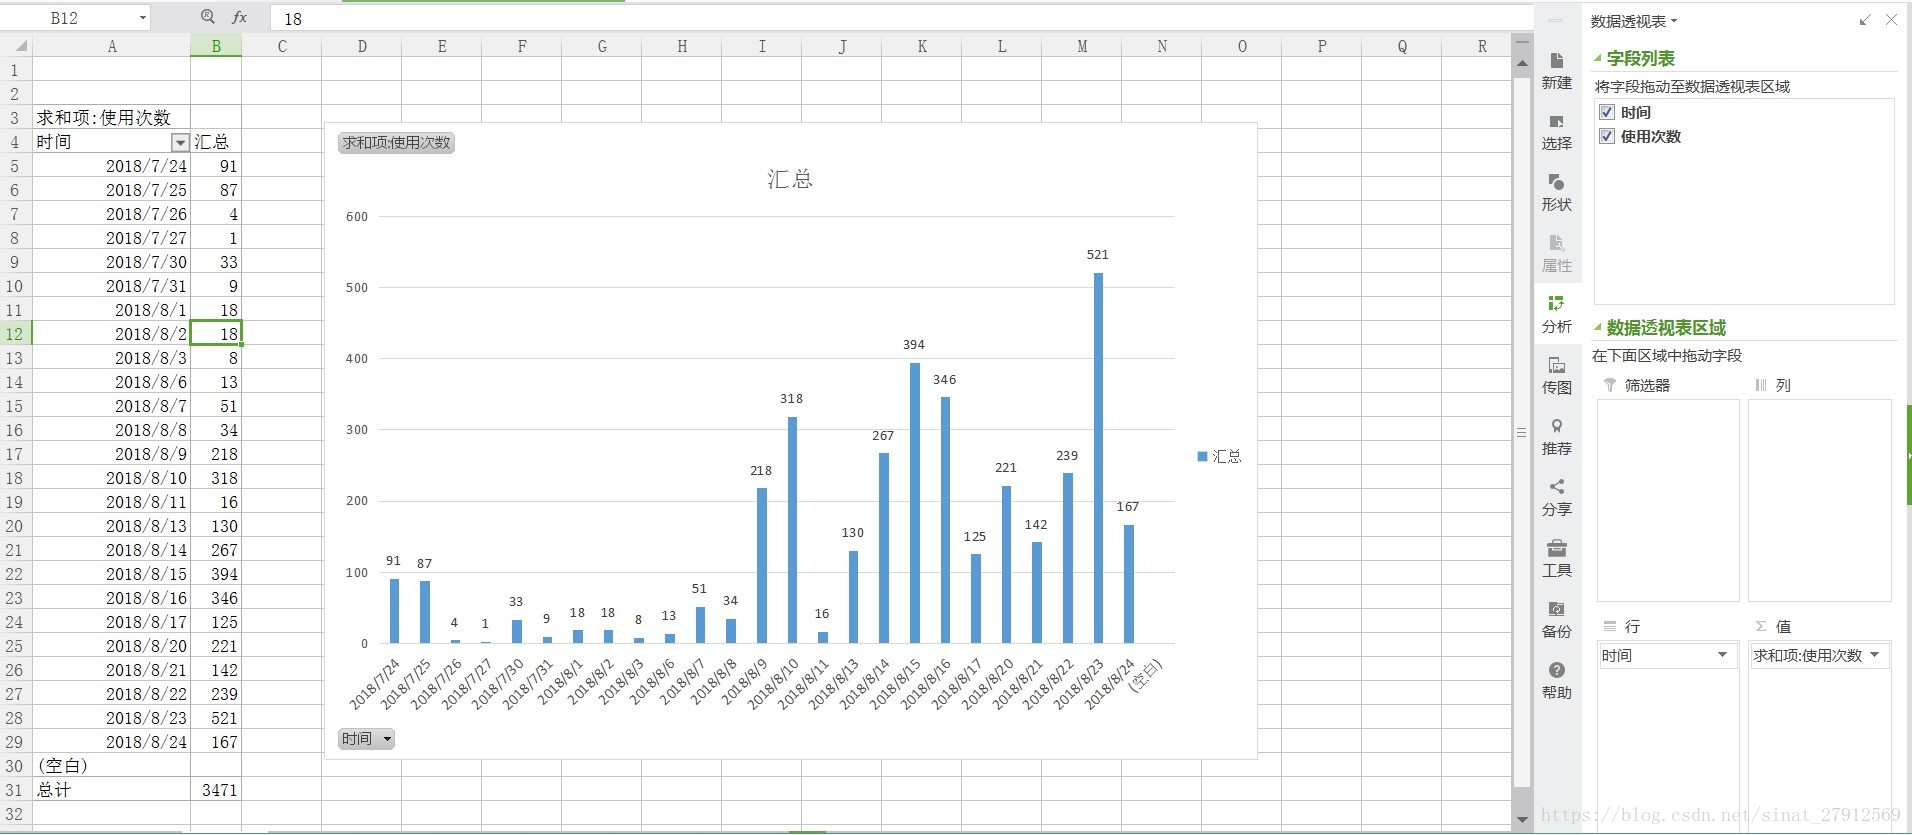Viewport: 1912px width, 835px height.
Task: Click the 备份 backup icon
Action: tap(1556, 619)
